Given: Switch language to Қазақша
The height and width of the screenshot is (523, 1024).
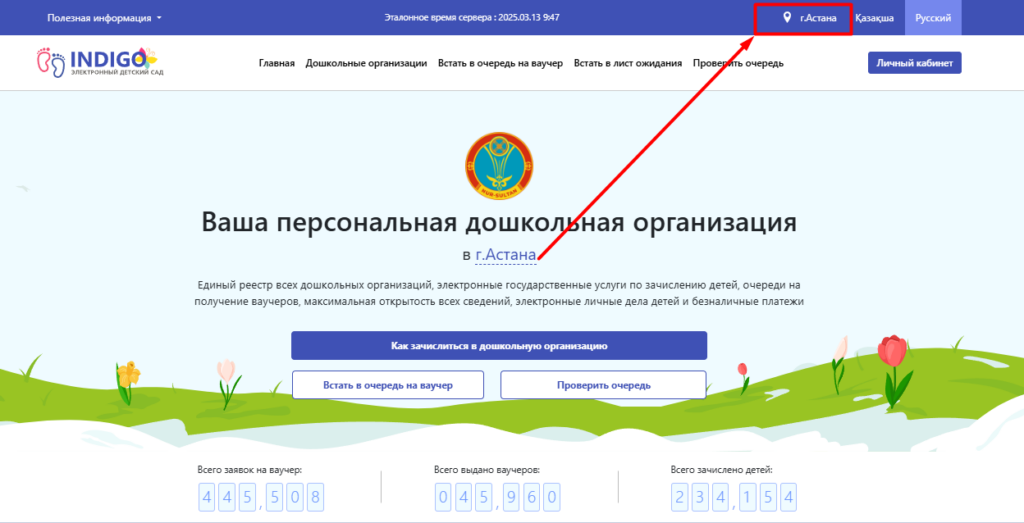Looking at the screenshot, I should click(x=875, y=18).
